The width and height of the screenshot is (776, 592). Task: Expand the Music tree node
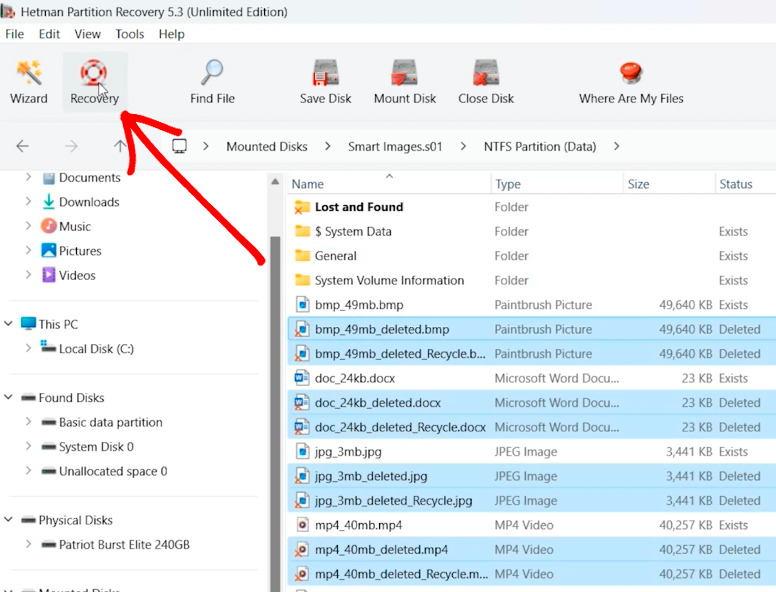(28, 226)
